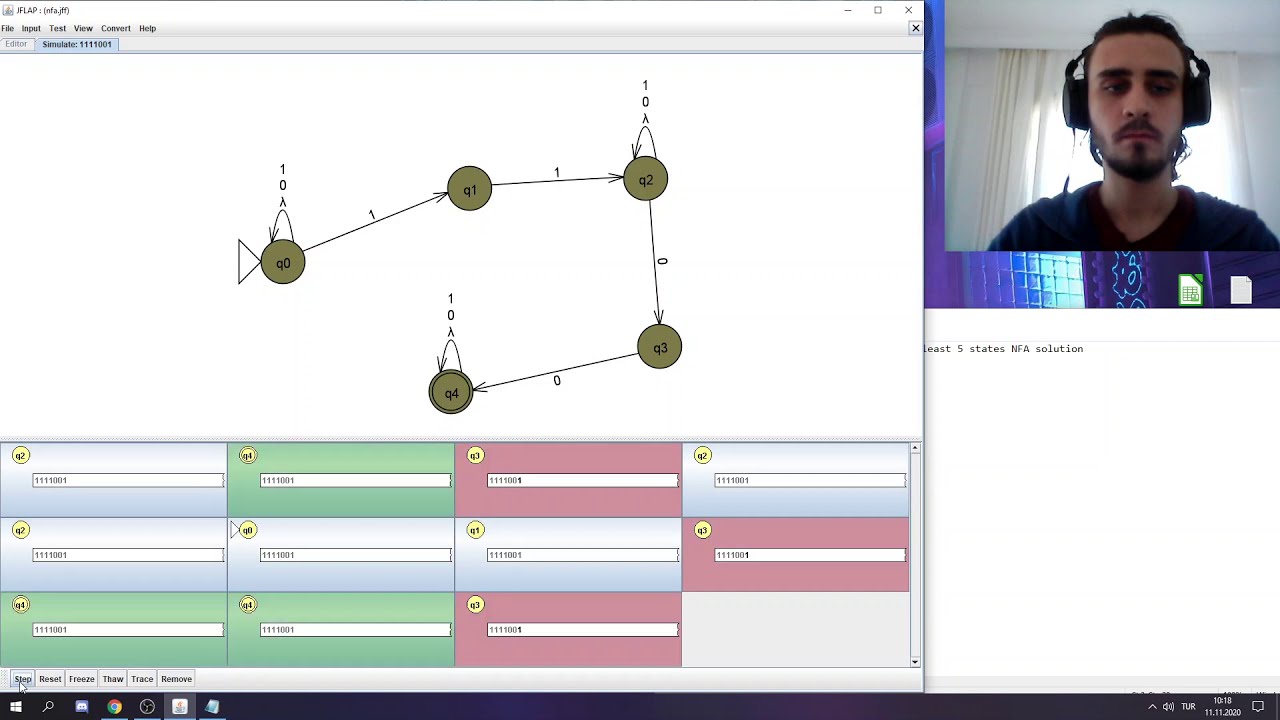
Task: Select state q0 in the automaton
Action: (x=283, y=263)
